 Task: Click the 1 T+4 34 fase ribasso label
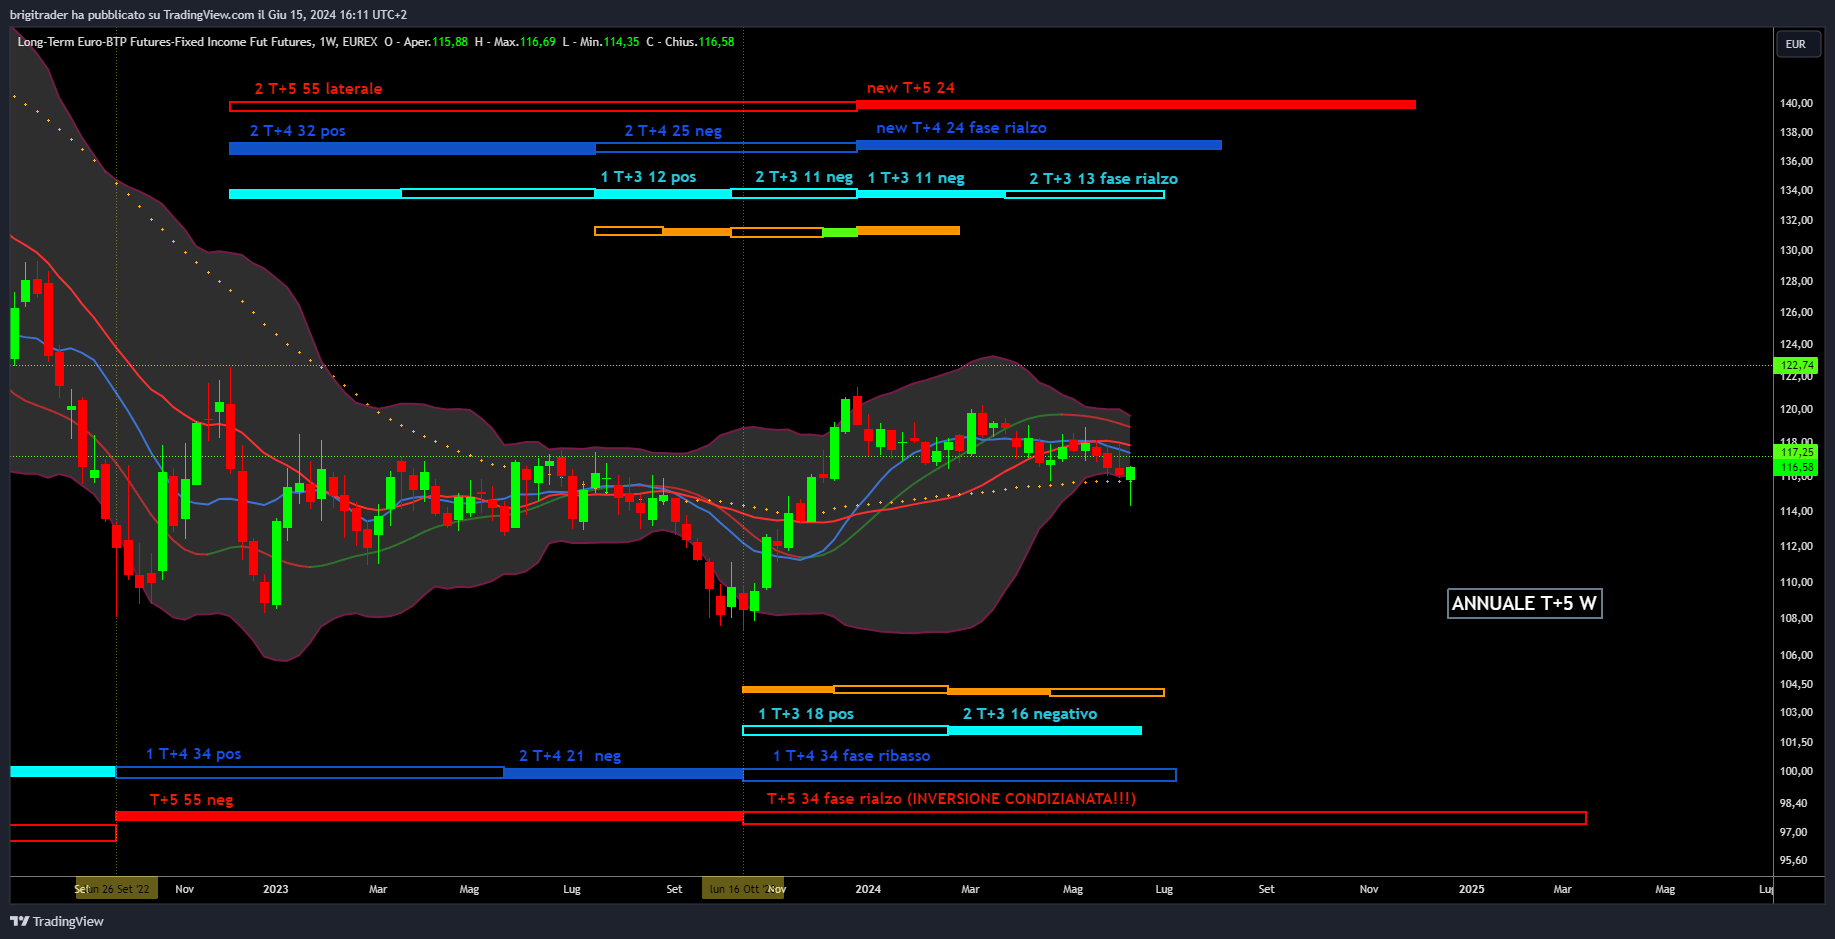(851, 756)
